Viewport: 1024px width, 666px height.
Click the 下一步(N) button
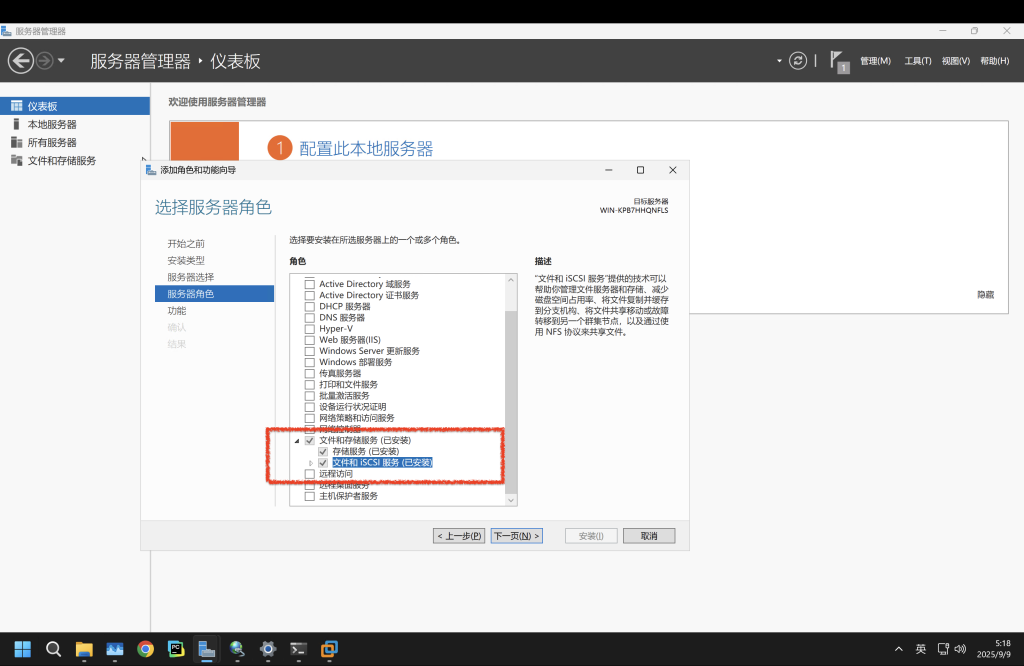[x=516, y=535]
